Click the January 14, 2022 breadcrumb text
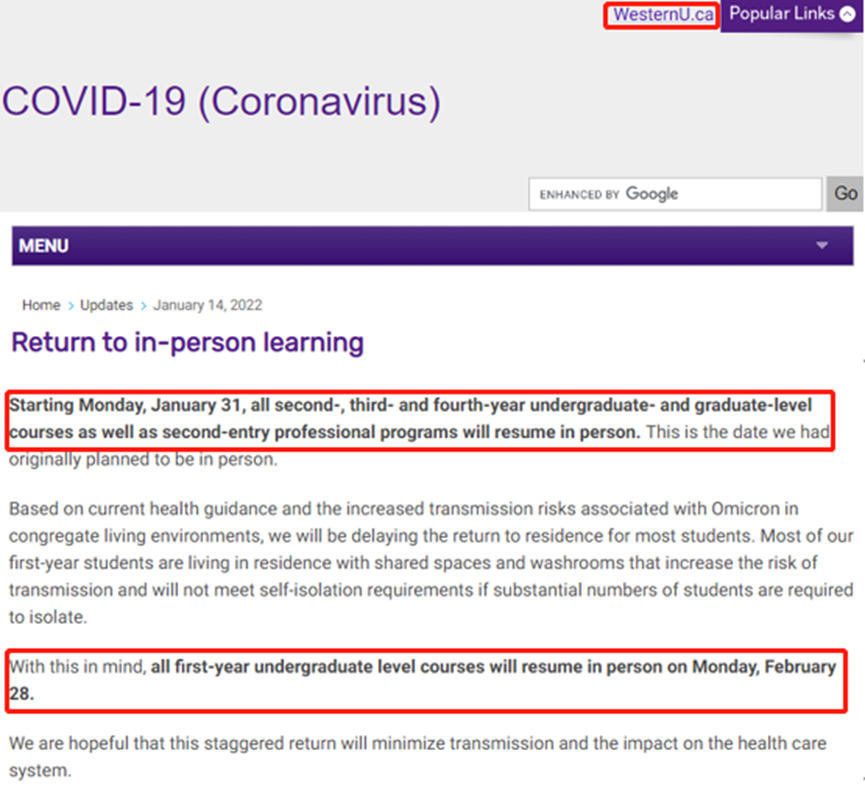Viewport: 865px width, 787px height. [x=207, y=305]
